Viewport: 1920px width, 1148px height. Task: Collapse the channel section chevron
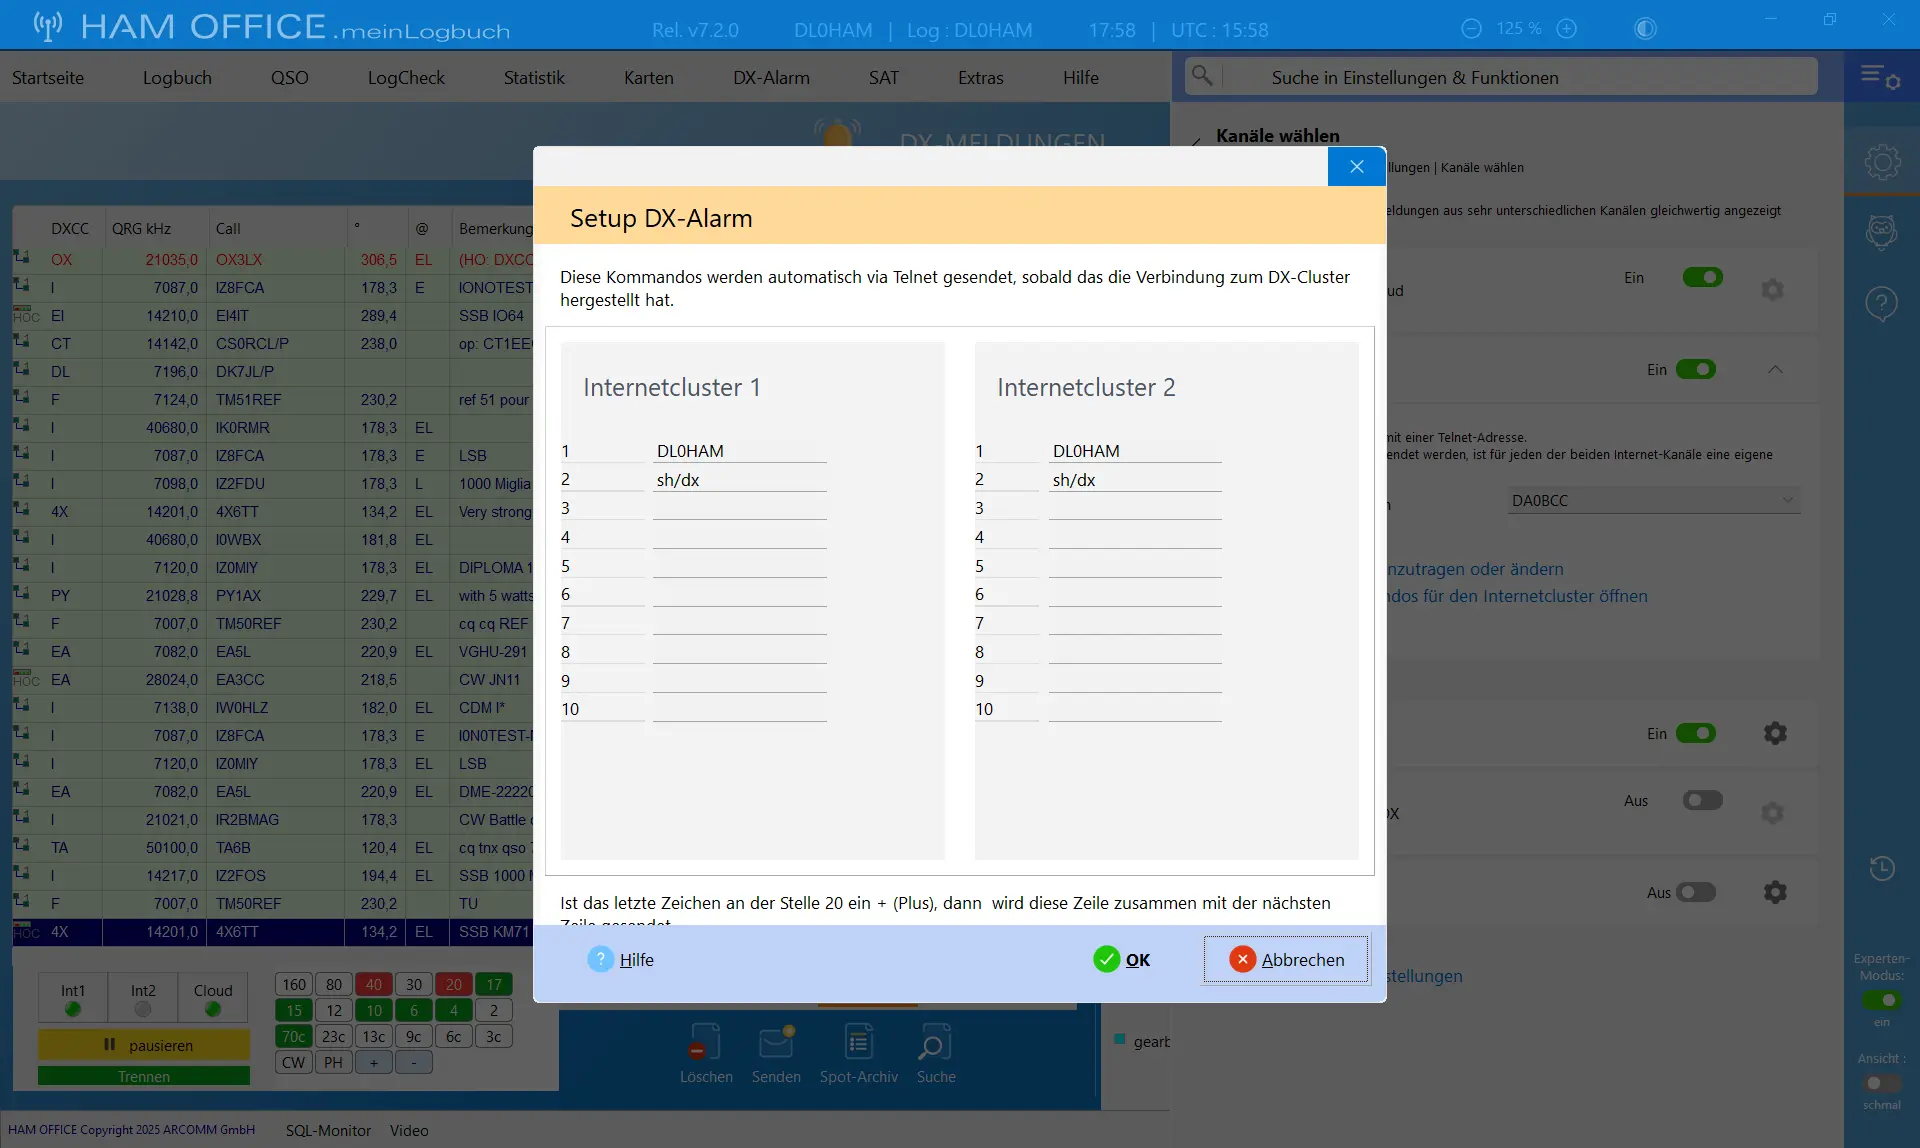[1775, 369]
